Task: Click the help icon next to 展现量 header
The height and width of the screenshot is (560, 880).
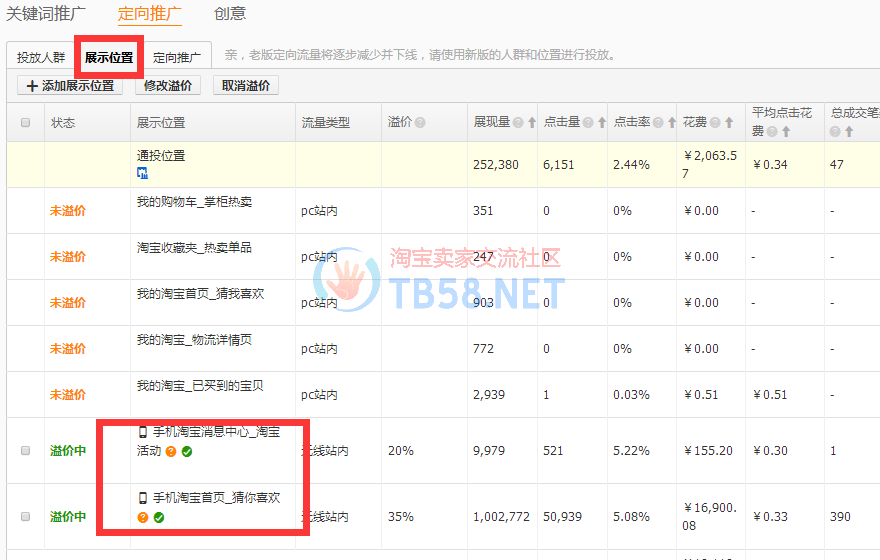Action: [518, 123]
